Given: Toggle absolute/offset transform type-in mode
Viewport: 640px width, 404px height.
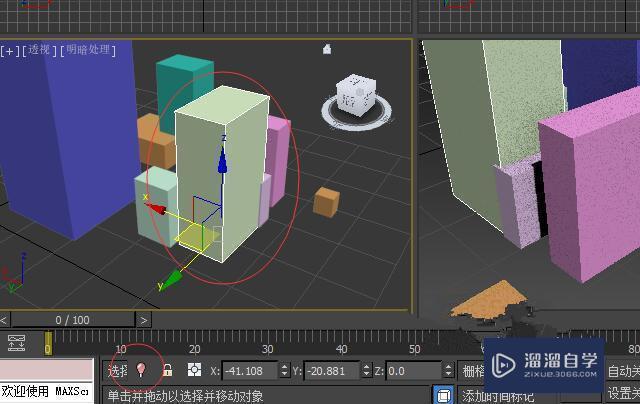Looking at the screenshot, I should tap(194, 370).
